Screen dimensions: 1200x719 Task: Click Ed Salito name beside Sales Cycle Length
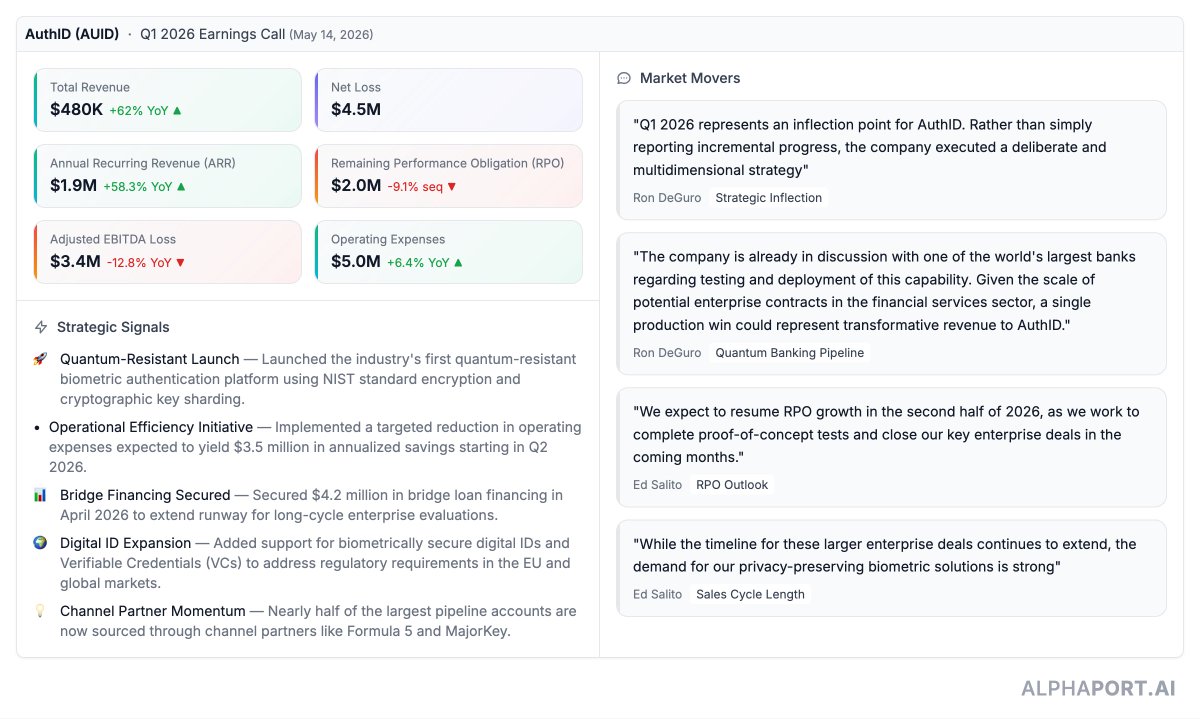(658, 594)
